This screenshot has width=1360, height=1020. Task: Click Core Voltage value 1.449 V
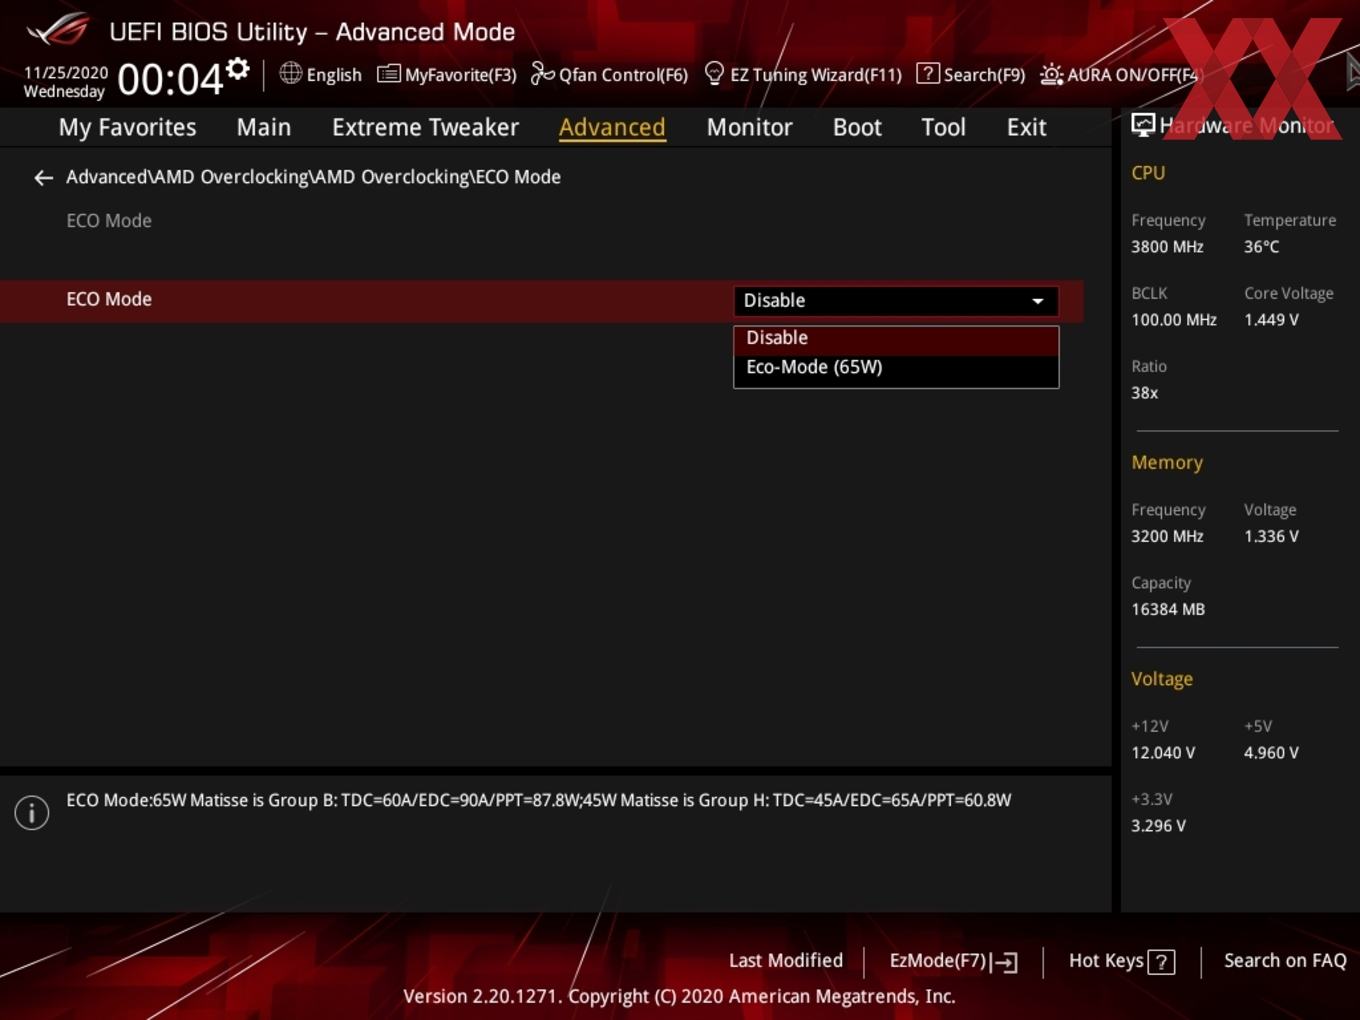coord(1271,320)
